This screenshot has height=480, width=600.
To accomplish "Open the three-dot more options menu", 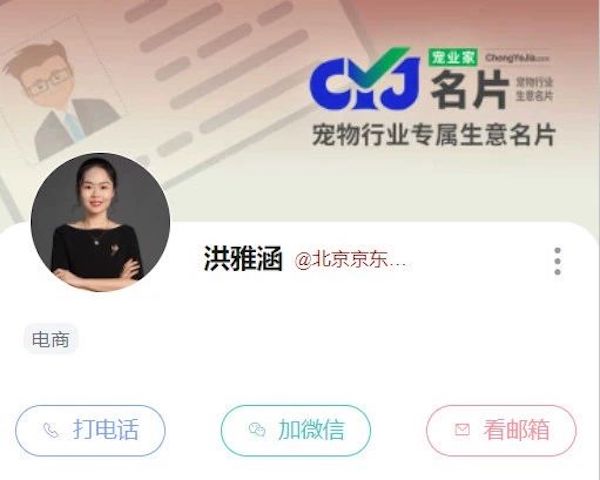I will point(558,261).
